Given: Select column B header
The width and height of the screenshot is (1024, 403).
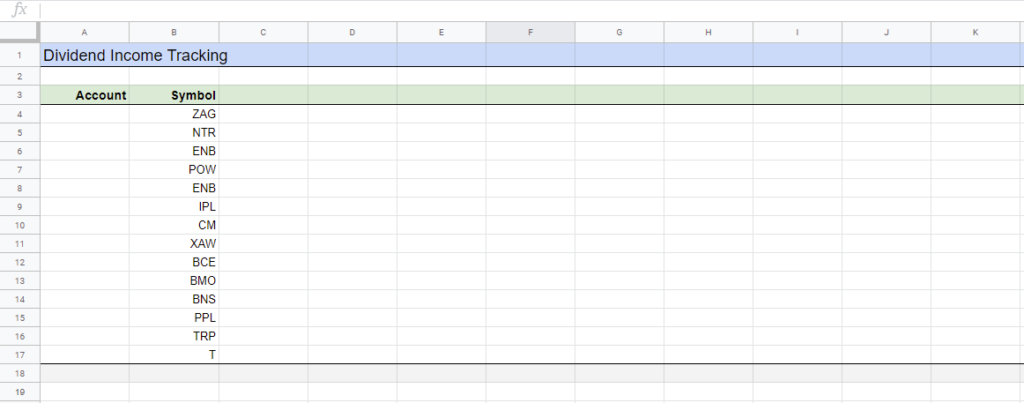Looking at the screenshot, I should [174, 32].
